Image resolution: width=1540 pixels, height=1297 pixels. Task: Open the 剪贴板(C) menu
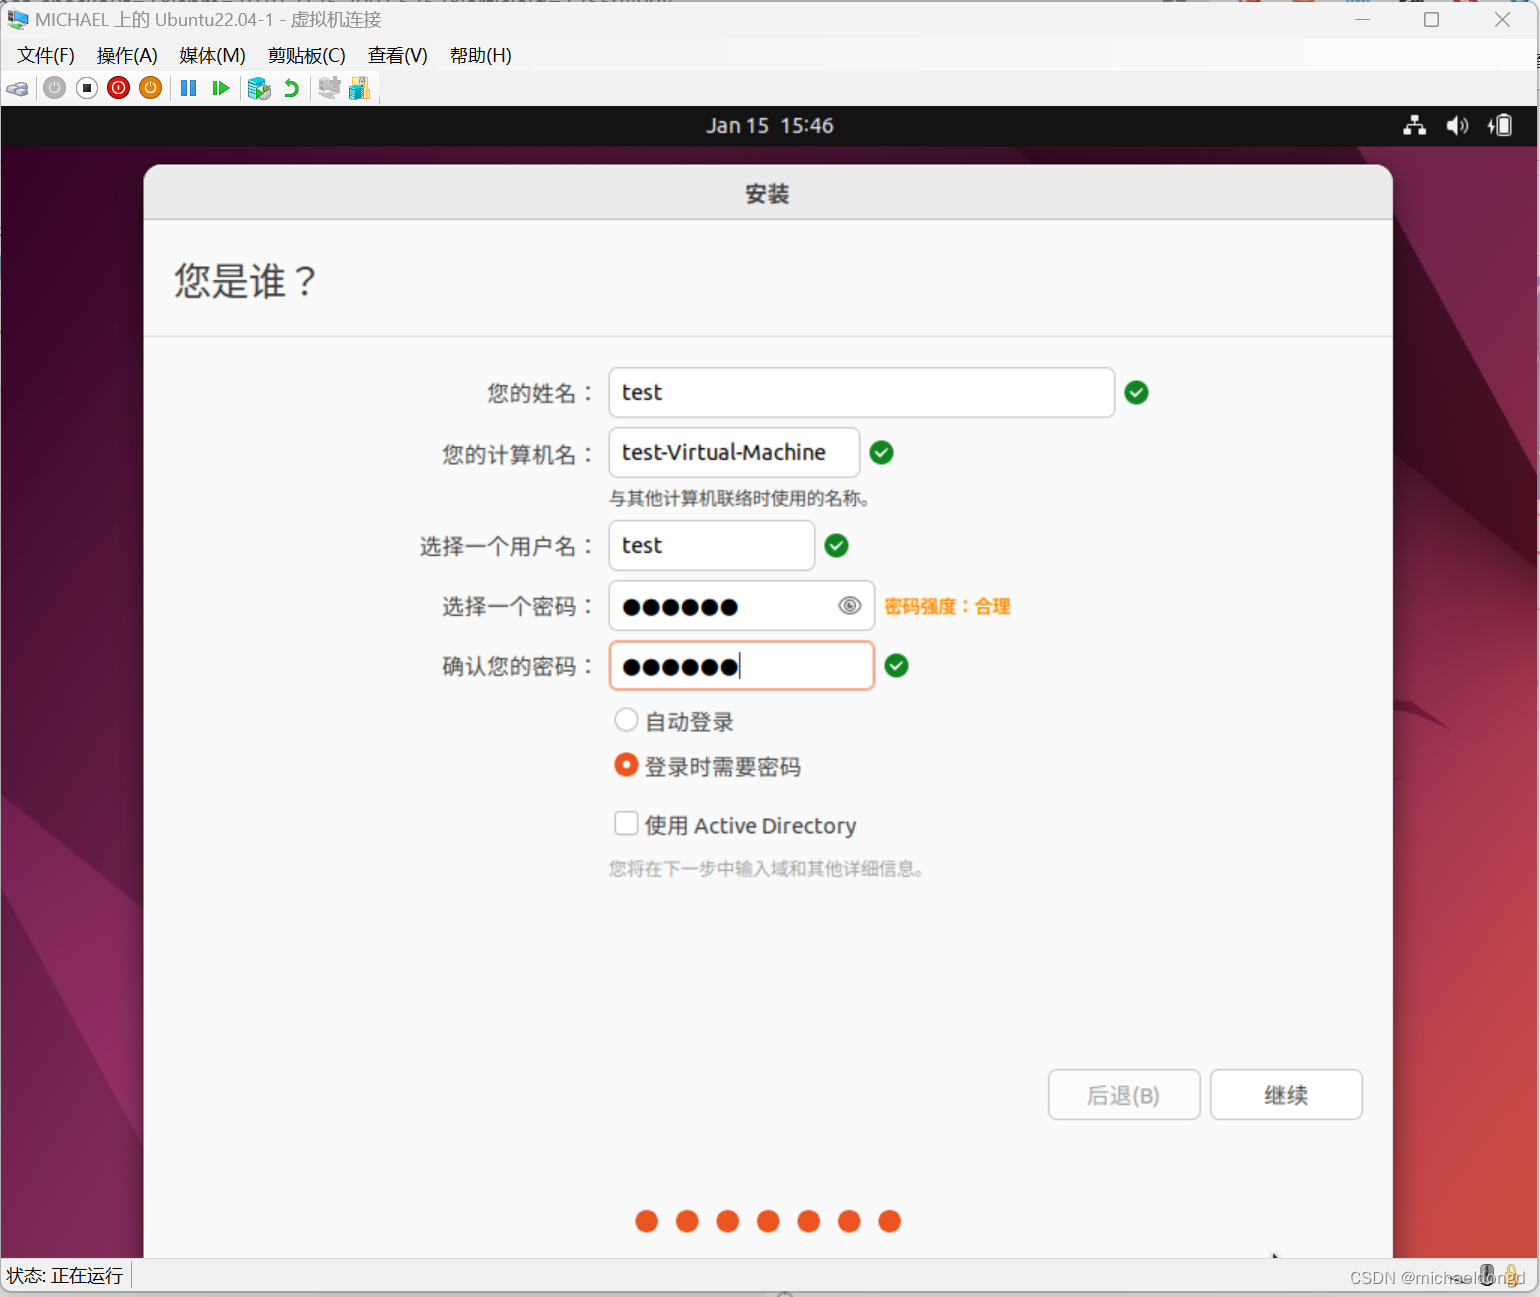point(307,56)
